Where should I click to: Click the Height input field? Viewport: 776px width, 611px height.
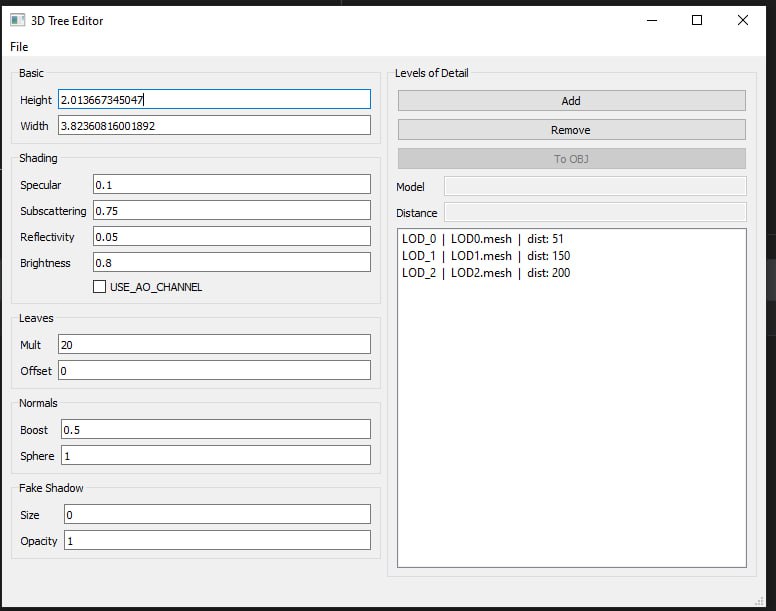214,100
